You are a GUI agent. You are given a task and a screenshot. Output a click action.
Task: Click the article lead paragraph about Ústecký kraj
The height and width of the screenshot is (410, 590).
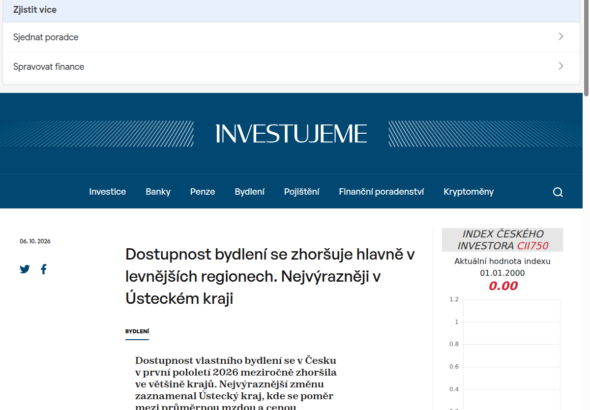click(236, 383)
